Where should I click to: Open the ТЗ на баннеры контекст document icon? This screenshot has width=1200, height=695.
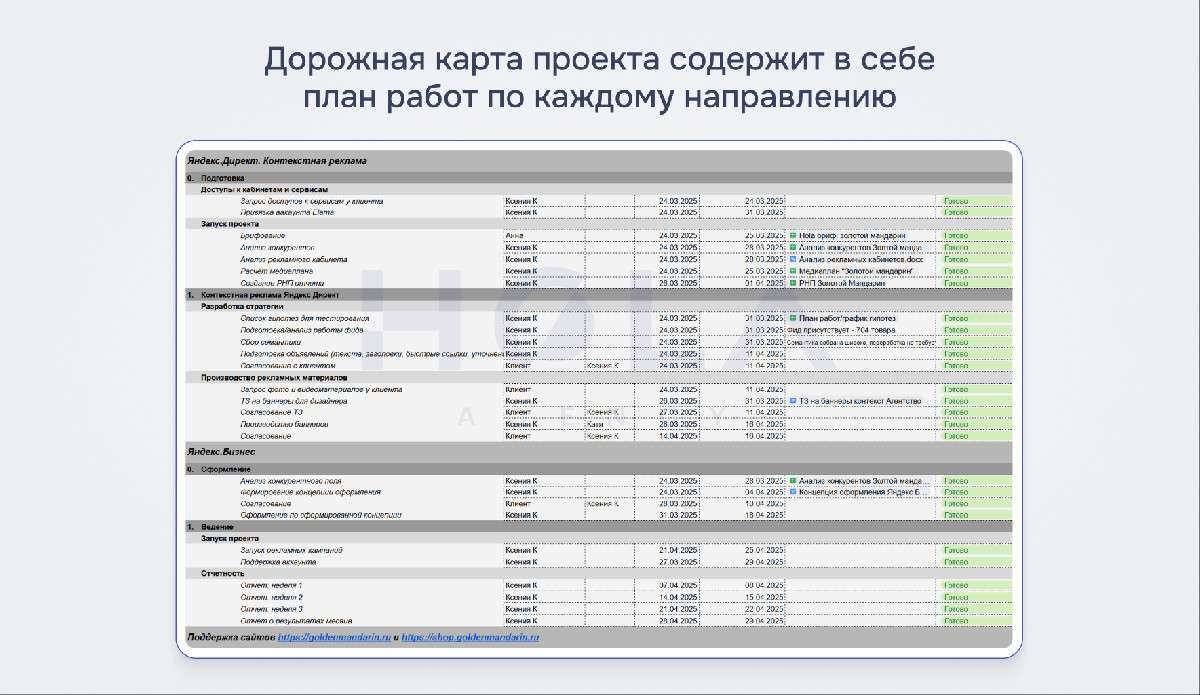[x=793, y=401]
